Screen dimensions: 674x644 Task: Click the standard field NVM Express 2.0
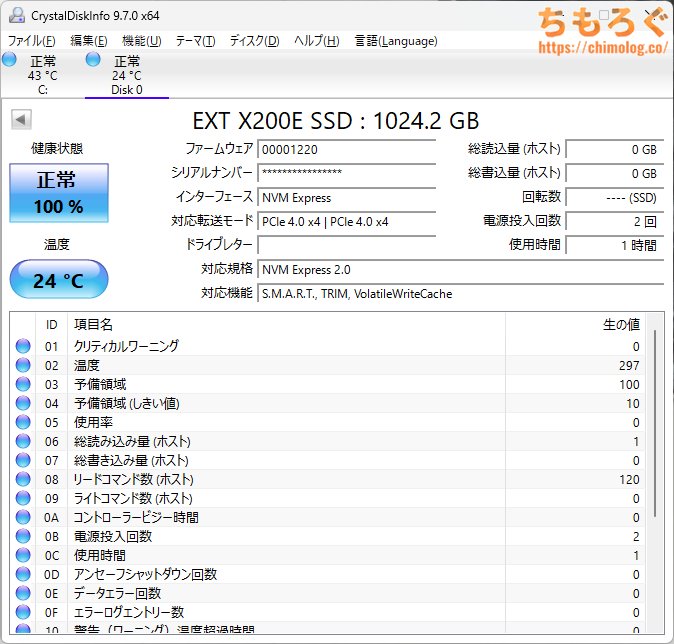point(461,270)
